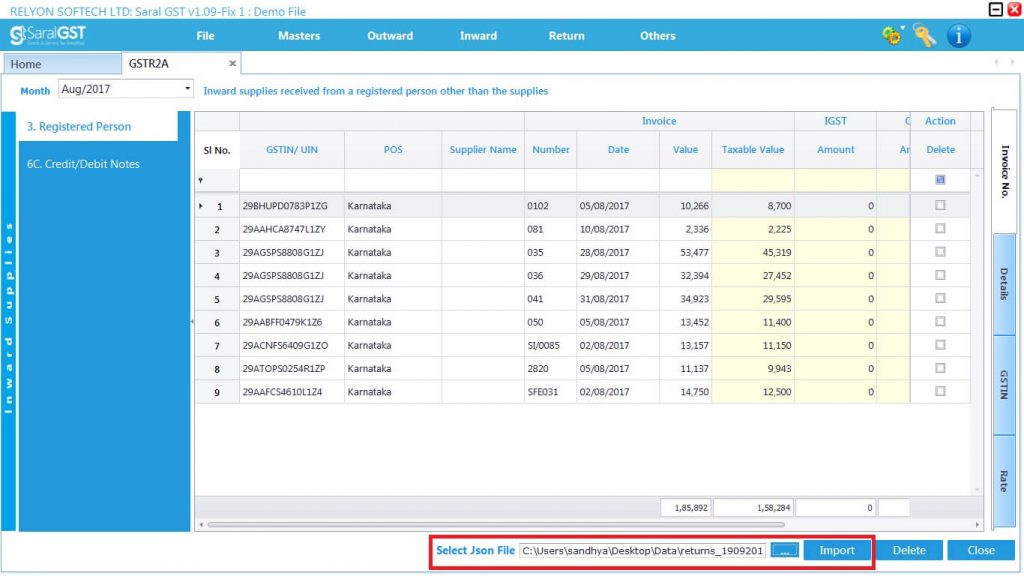Open the Outward menu
1024x576 pixels.
pyautogui.click(x=390, y=36)
